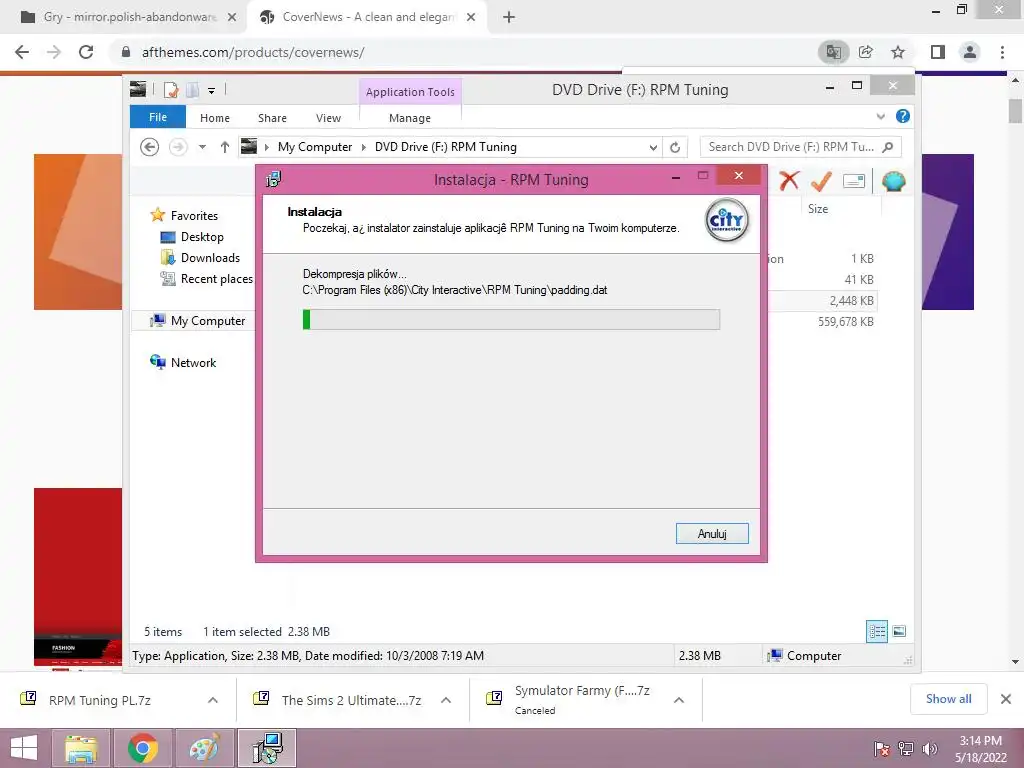Go forward in File Explorer
This screenshot has width=1024, height=768.
pos(178,147)
